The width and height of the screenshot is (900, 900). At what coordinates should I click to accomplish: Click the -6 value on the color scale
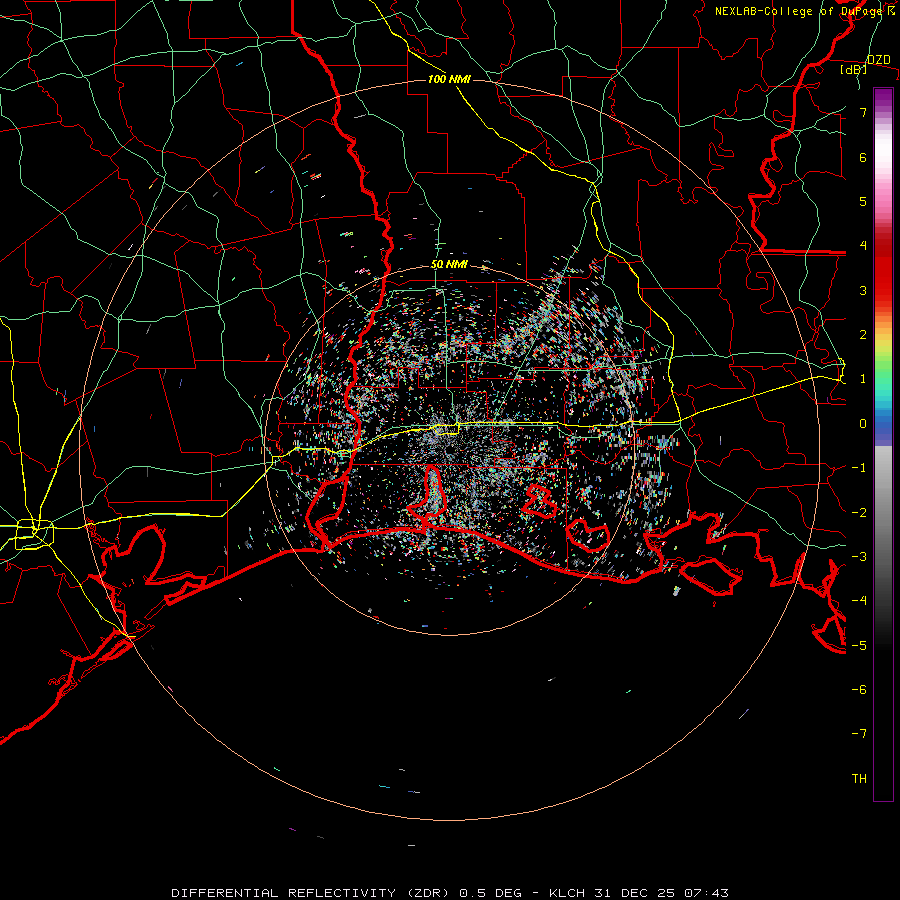[859, 690]
